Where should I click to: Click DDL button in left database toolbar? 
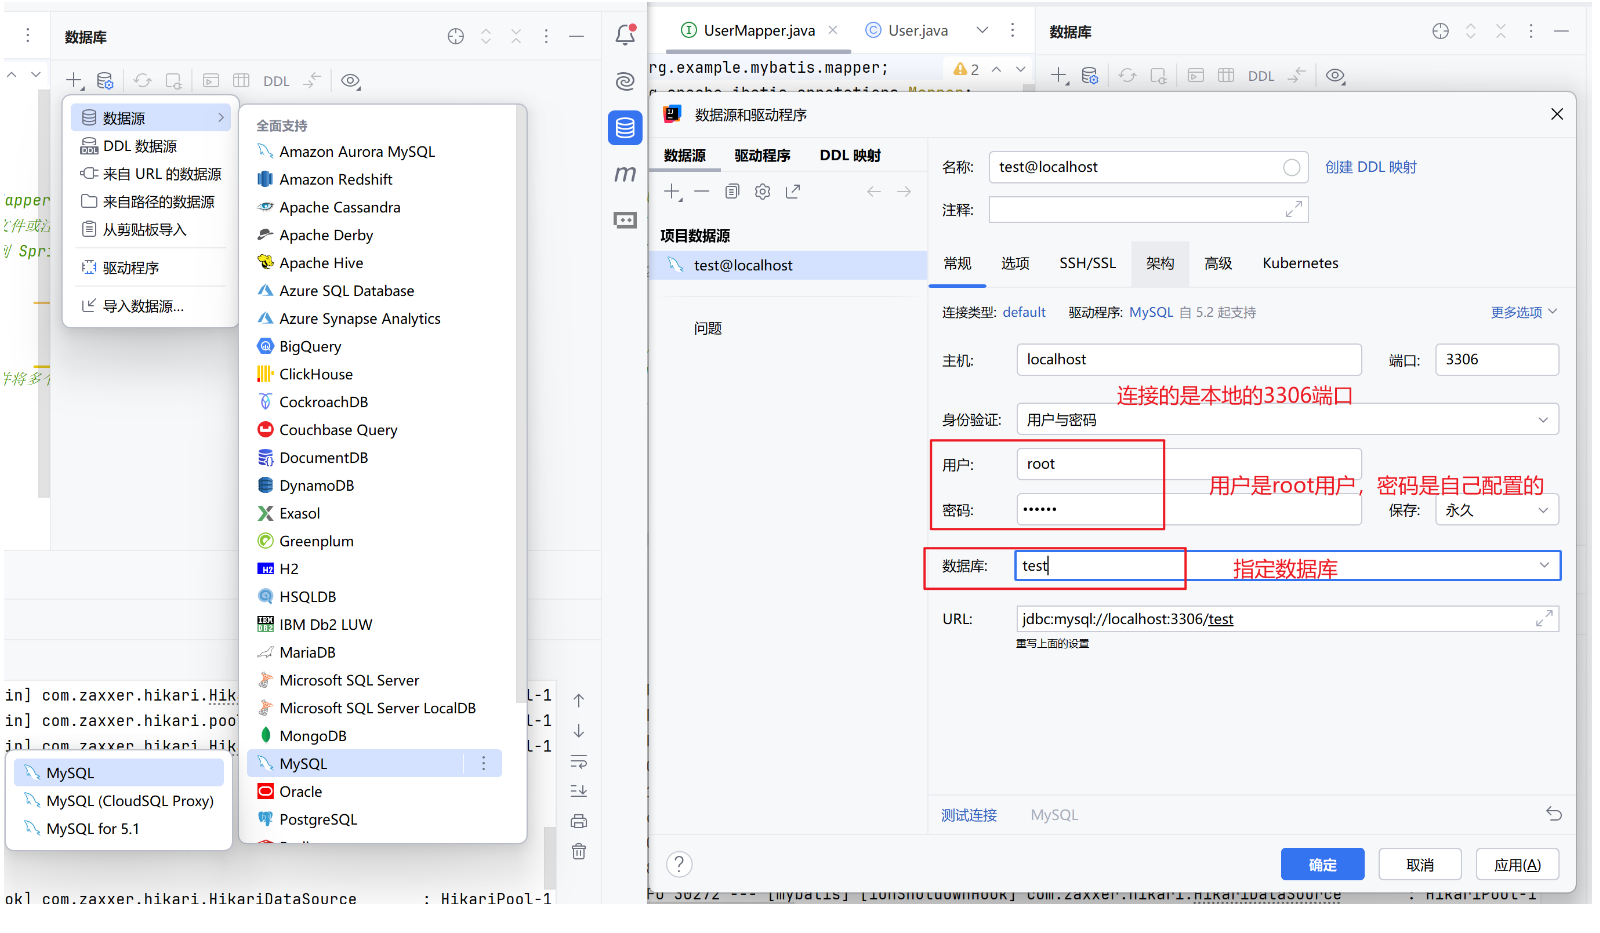276,81
